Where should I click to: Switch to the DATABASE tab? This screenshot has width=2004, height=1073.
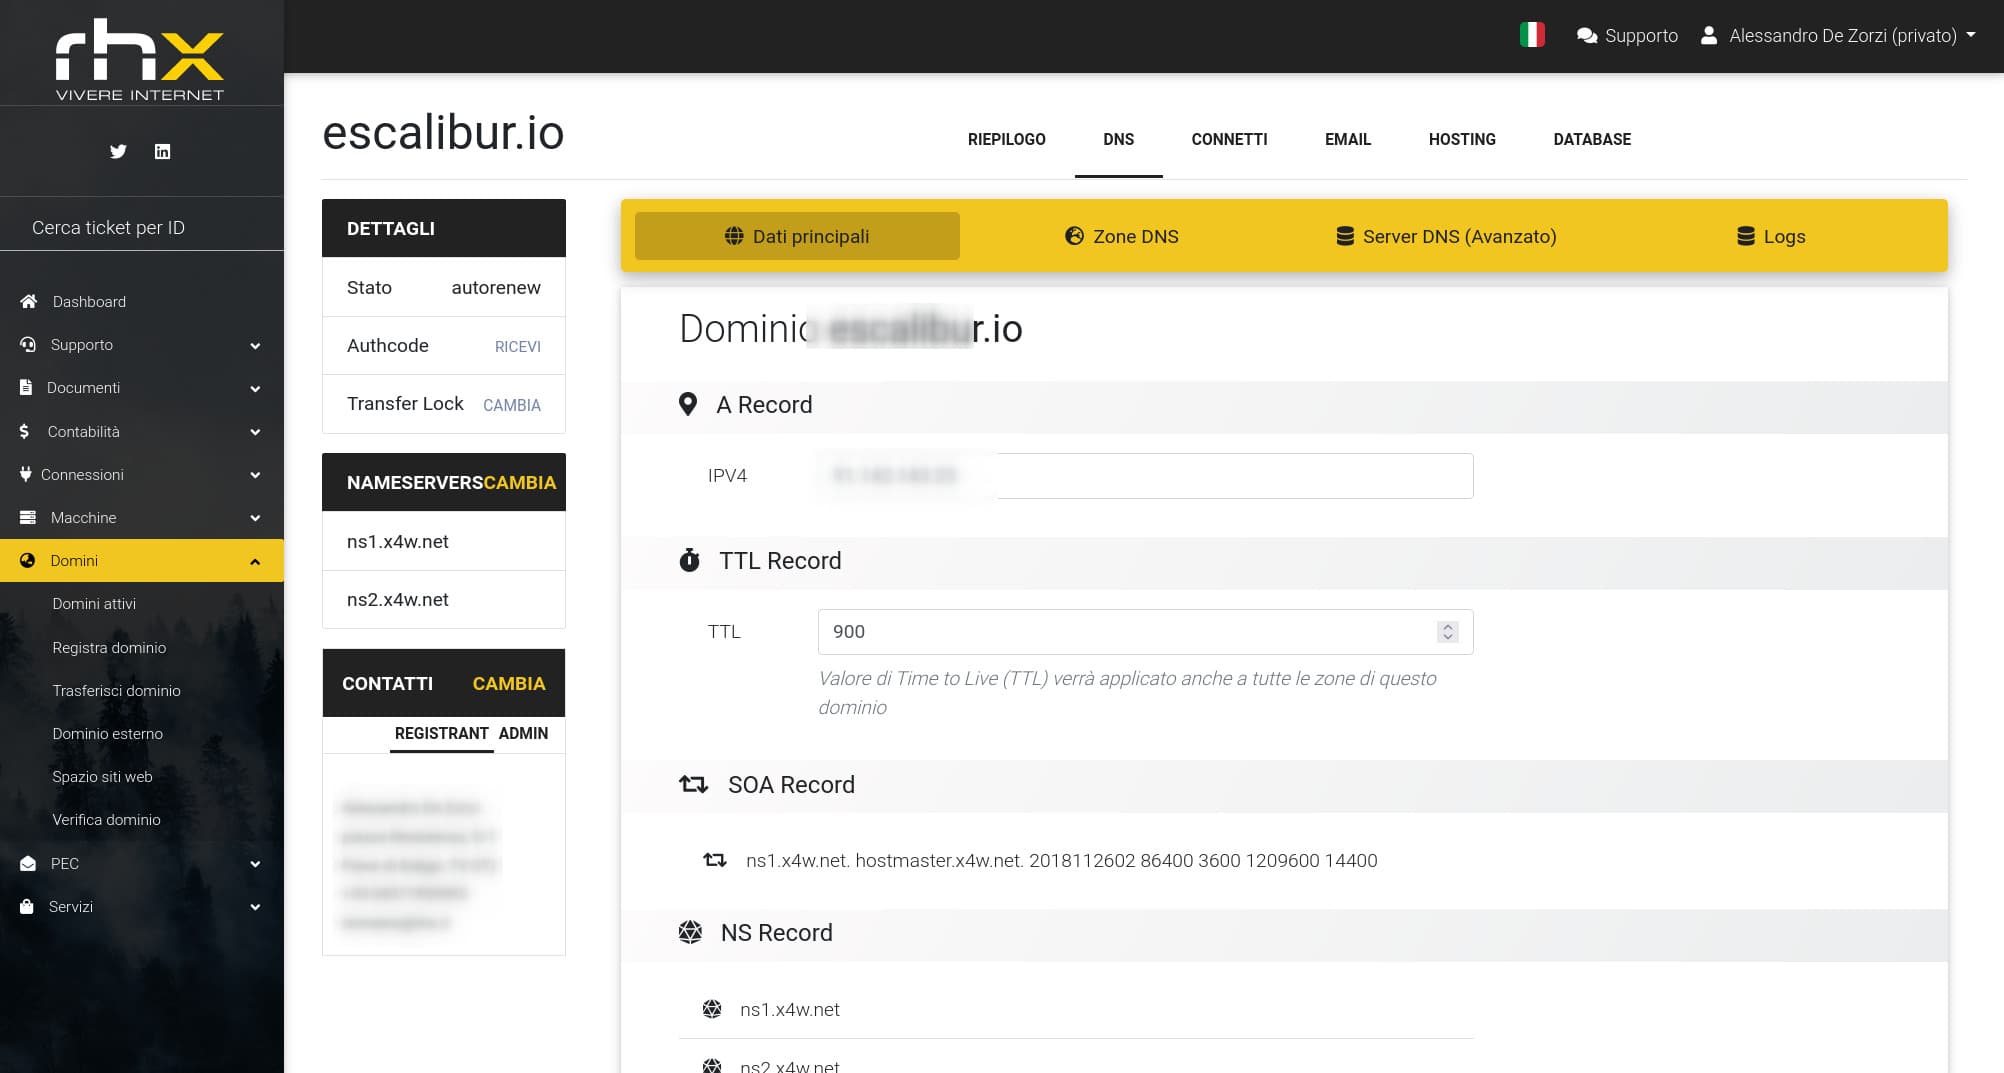pyautogui.click(x=1592, y=139)
